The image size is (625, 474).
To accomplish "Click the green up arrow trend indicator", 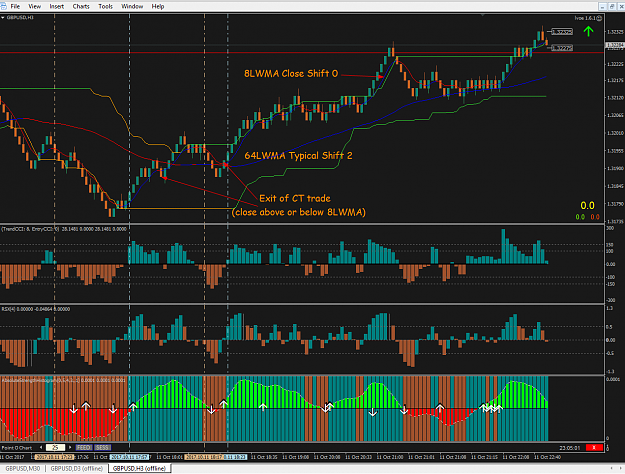I will tap(588, 31).
